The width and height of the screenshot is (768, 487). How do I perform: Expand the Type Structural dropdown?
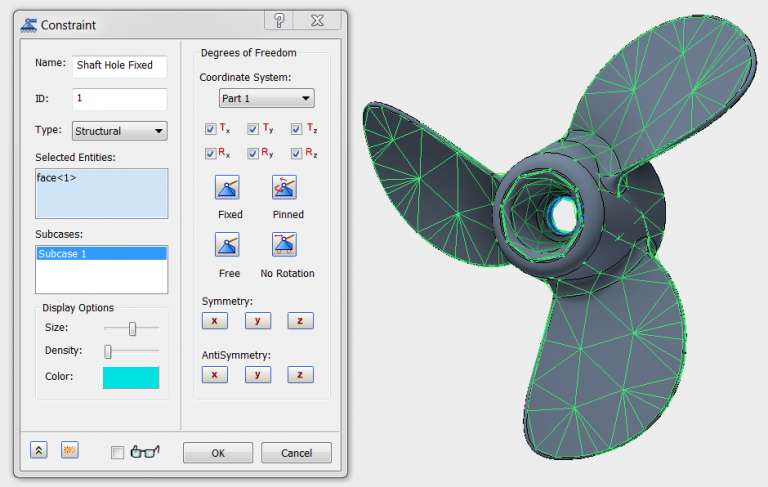120,131
